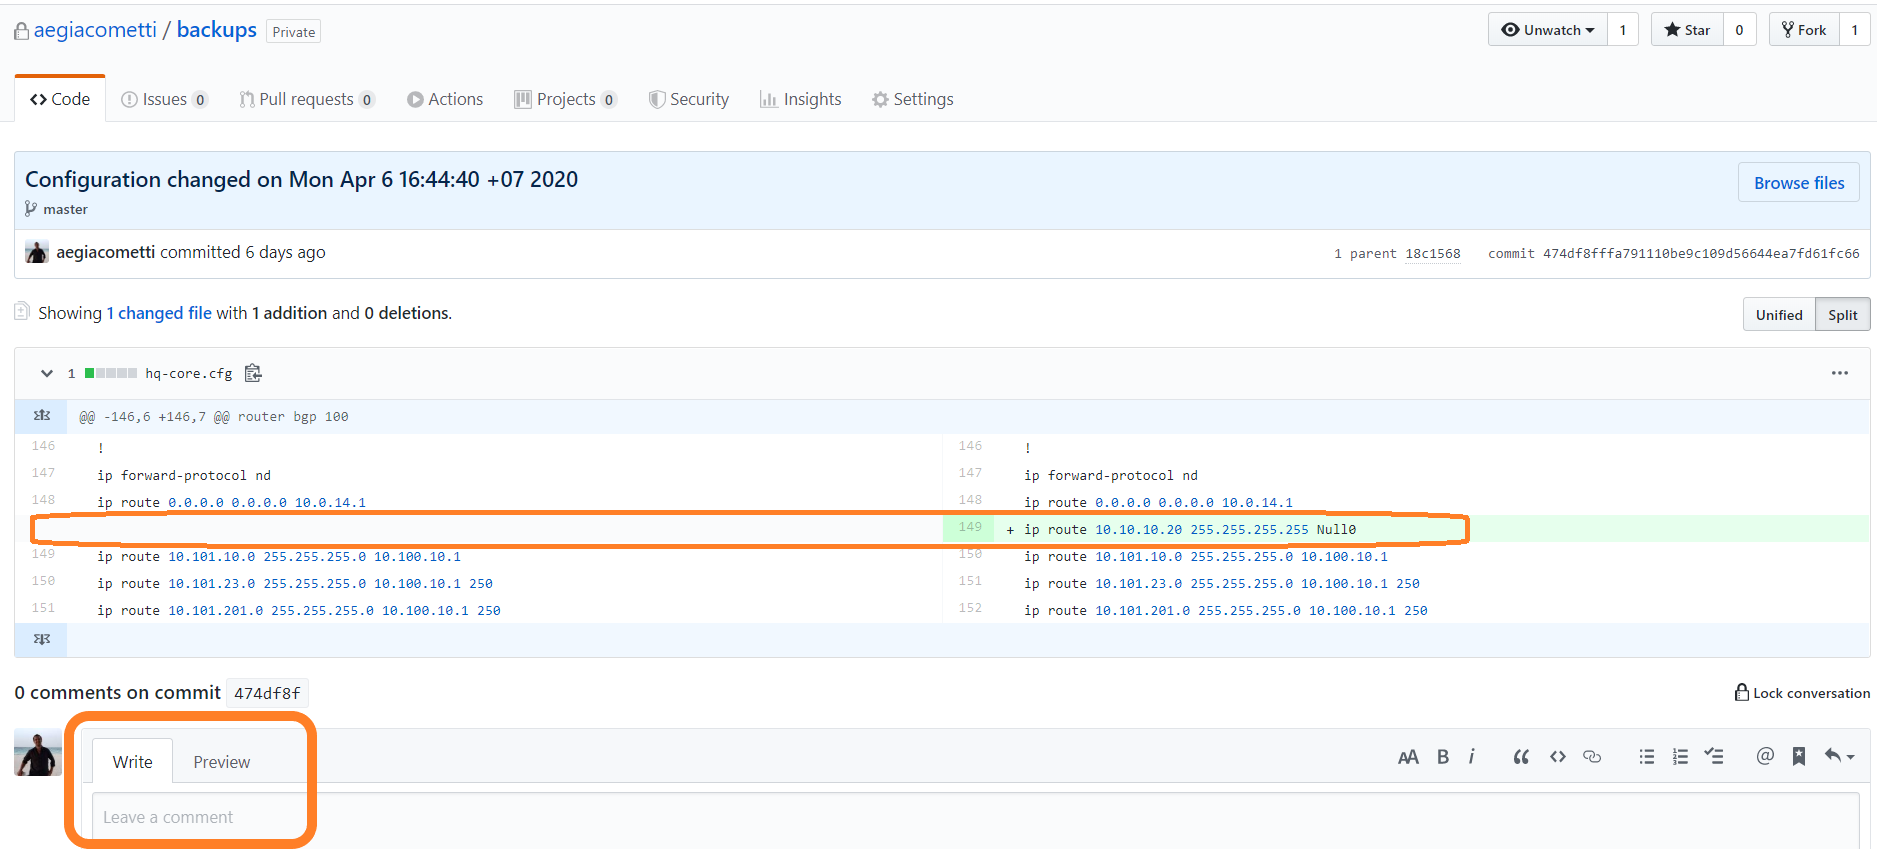Add header text with AA icon
The height and width of the screenshot is (849, 1877).
coord(1408,757)
